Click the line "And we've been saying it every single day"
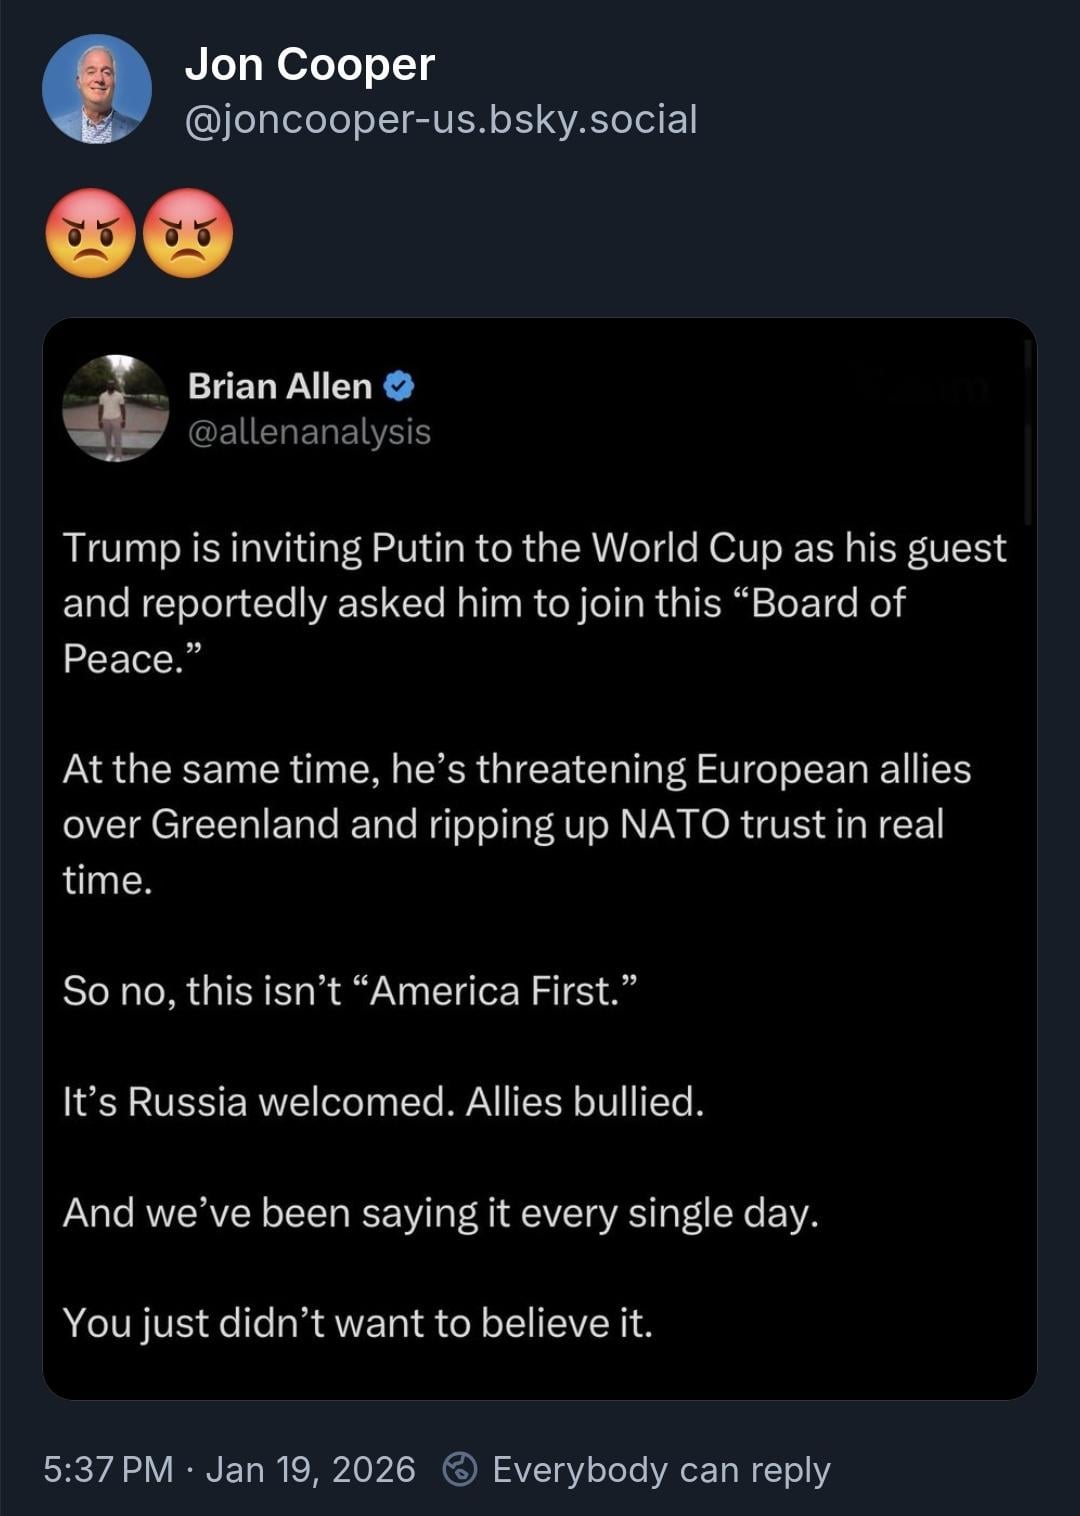The height and width of the screenshot is (1516, 1080). coord(441,1213)
